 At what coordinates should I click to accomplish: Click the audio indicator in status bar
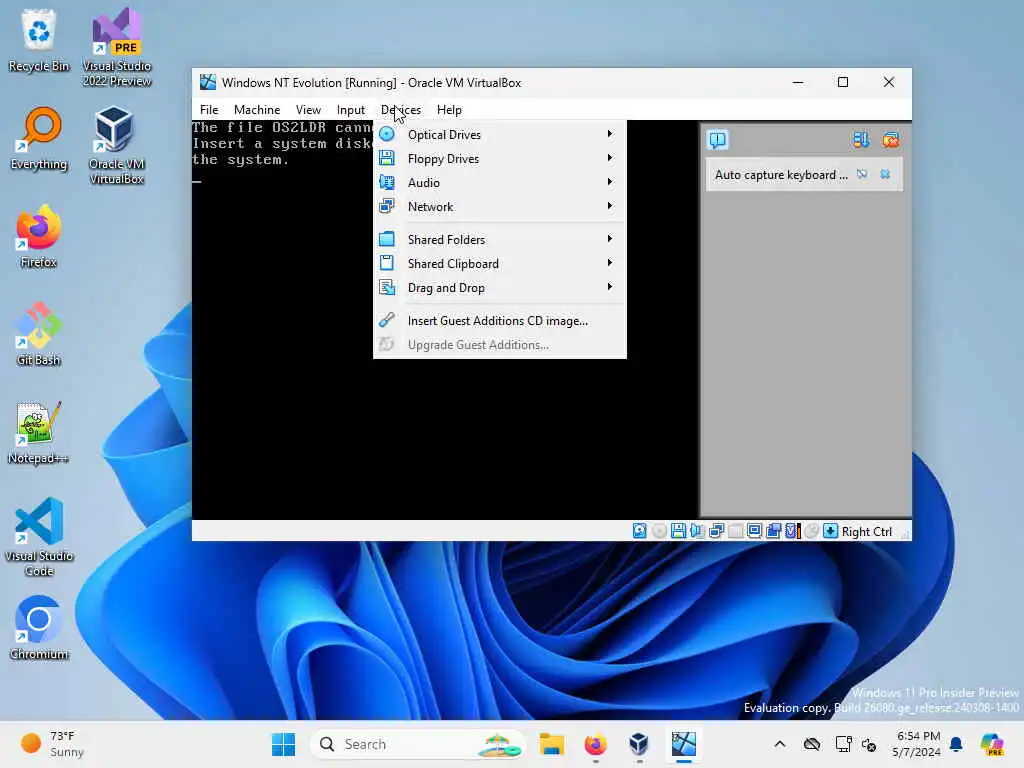pos(697,531)
